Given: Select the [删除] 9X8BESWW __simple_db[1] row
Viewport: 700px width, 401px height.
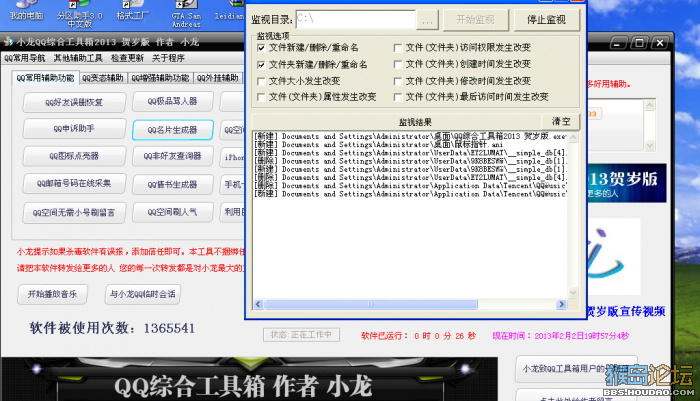Looking at the screenshot, I should (x=410, y=161).
